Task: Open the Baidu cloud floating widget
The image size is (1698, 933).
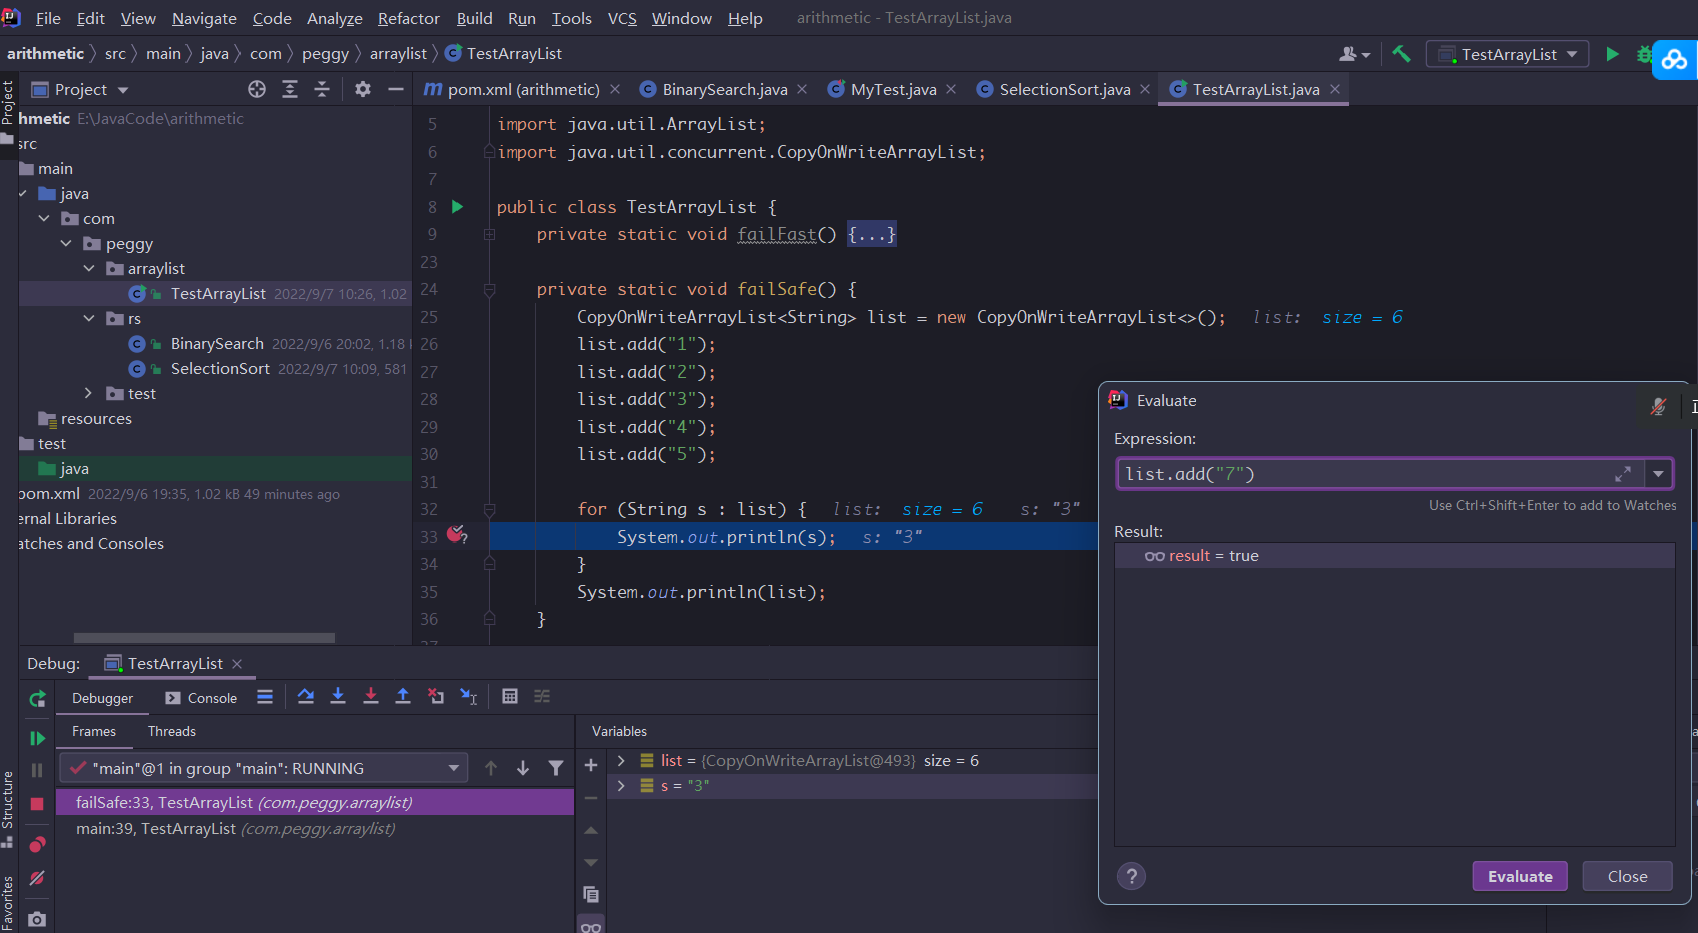Action: click(x=1675, y=60)
